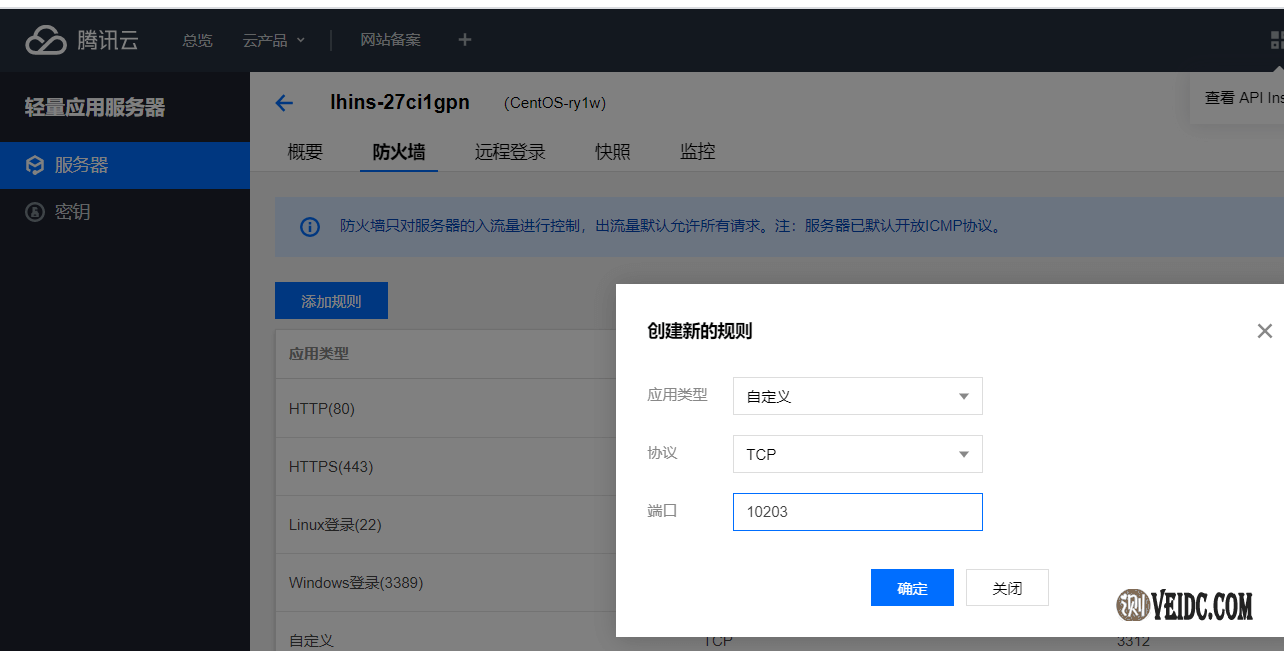Open 网站备案 in the top navigation

click(x=390, y=40)
